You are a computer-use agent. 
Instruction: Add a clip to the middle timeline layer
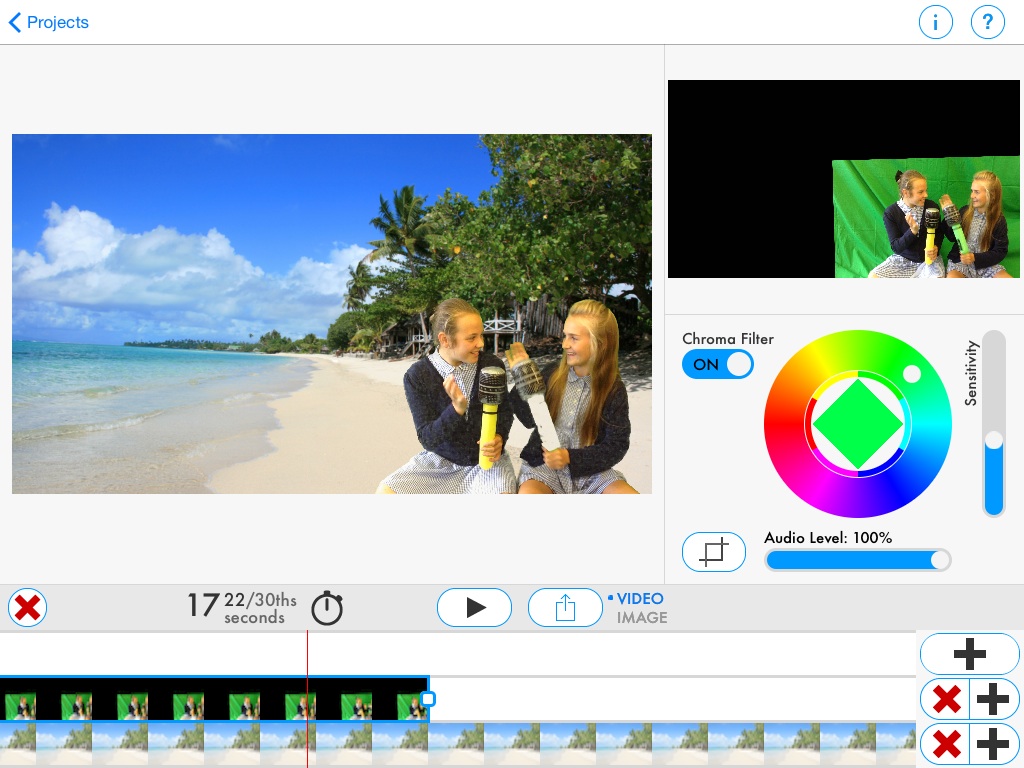(994, 698)
